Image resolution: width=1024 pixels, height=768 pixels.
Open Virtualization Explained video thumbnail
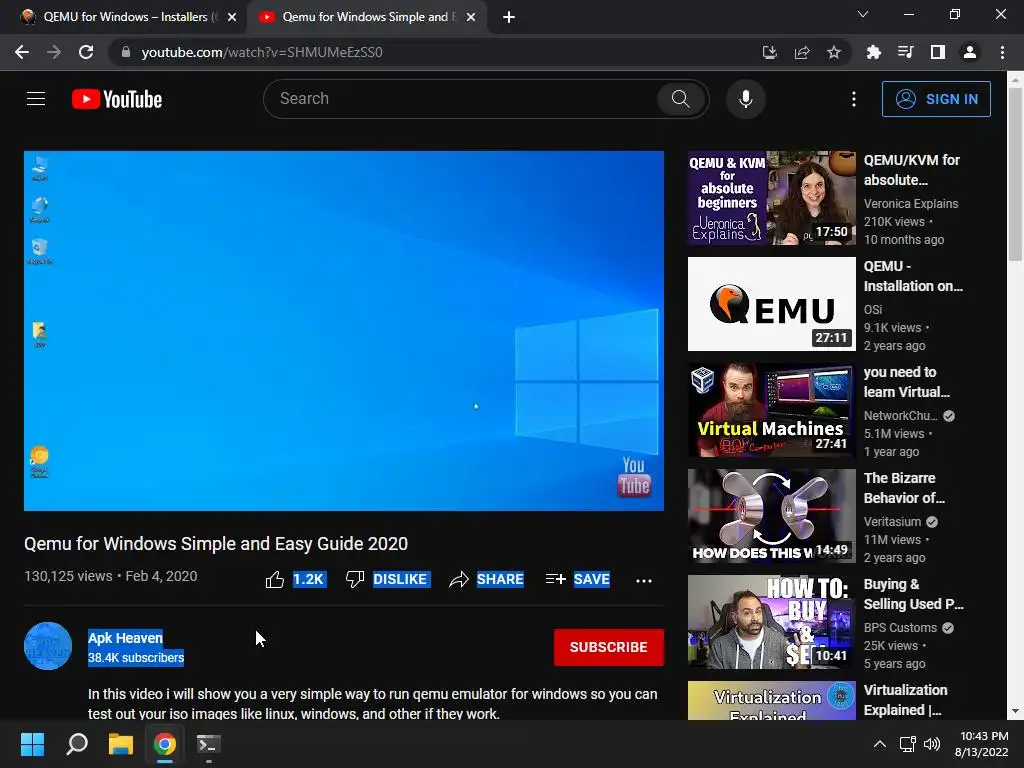(x=771, y=701)
